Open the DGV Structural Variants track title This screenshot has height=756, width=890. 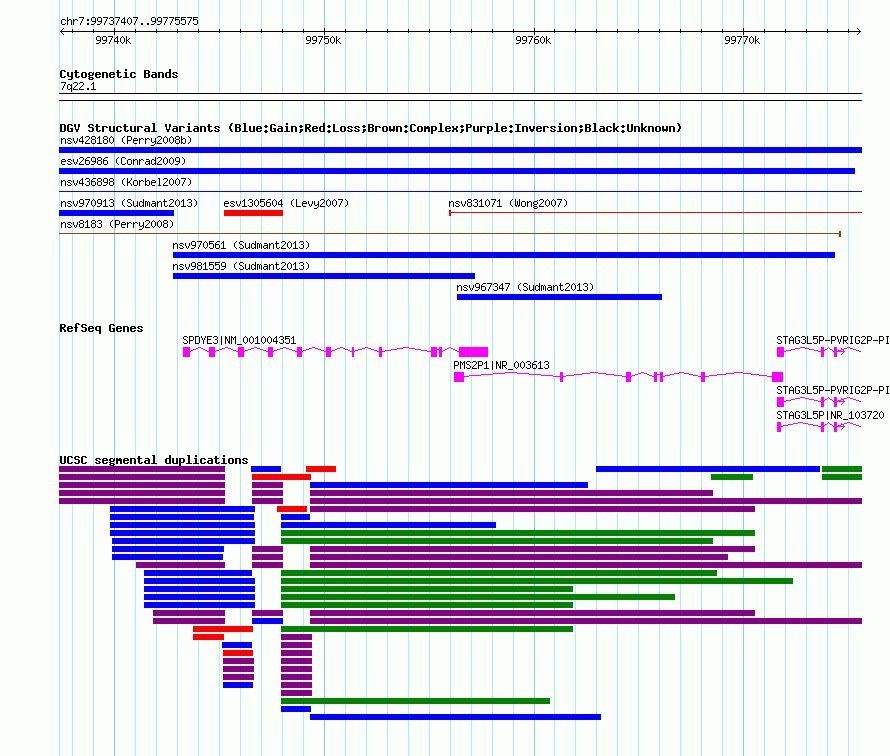370,128
